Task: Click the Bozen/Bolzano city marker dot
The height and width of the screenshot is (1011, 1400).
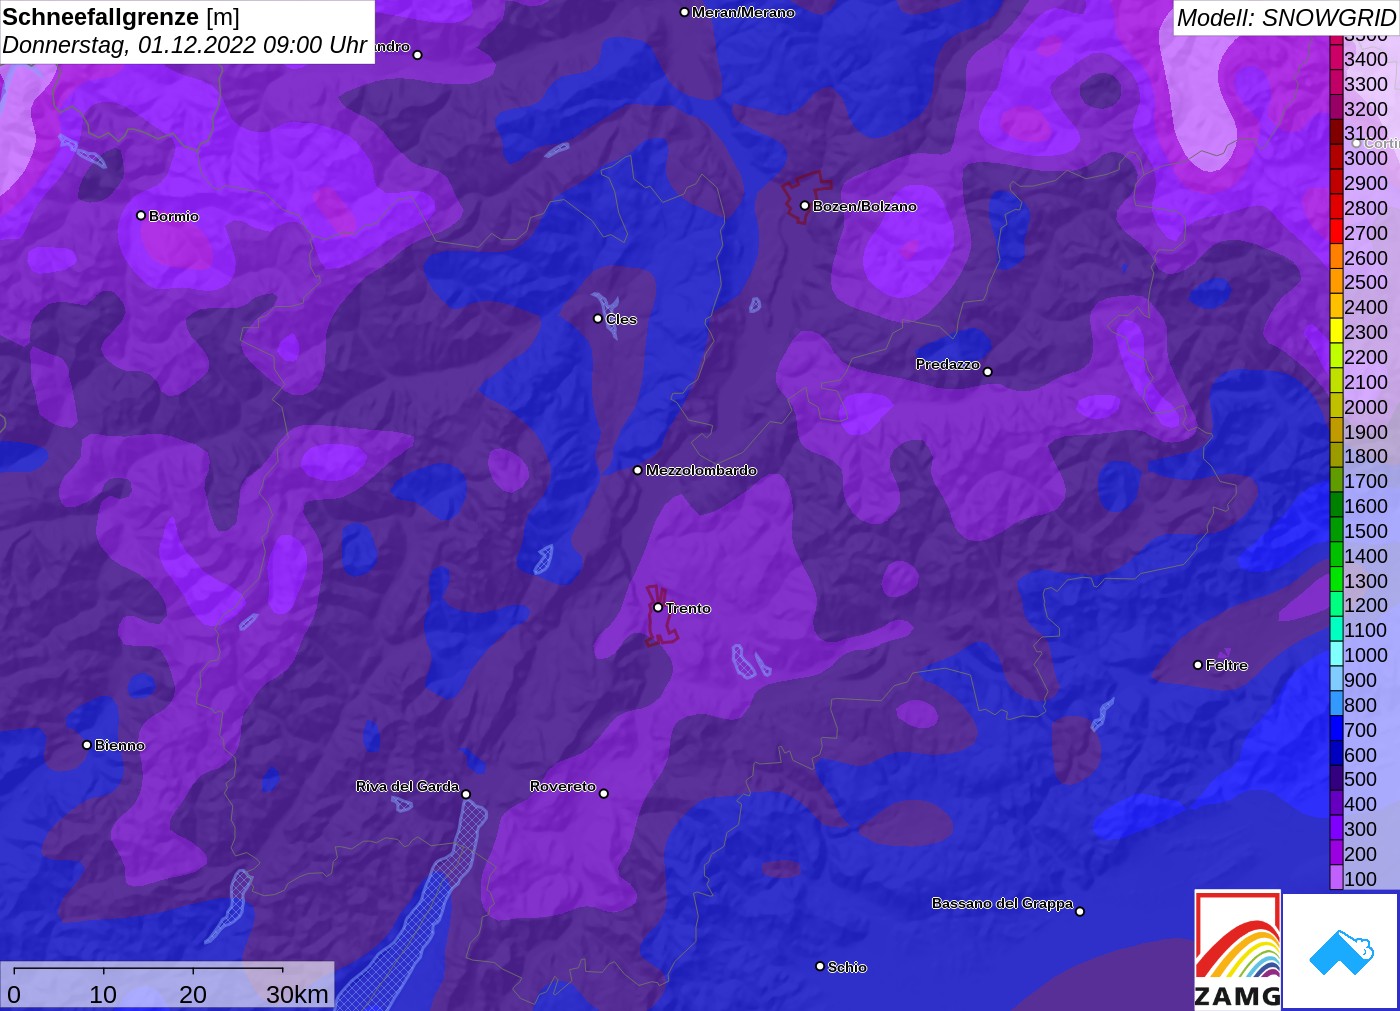Action: 804,206
